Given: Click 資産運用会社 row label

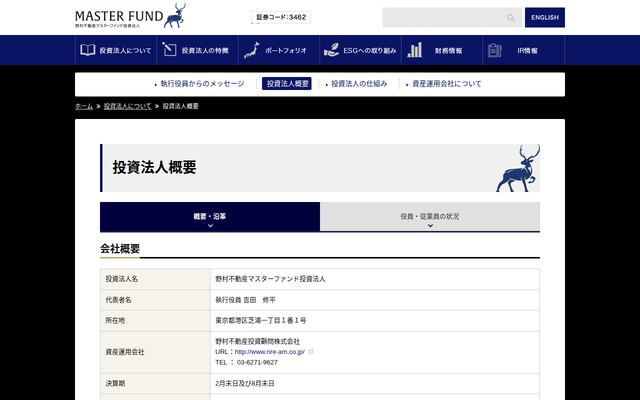Looking at the screenshot, I should pos(125,352).
